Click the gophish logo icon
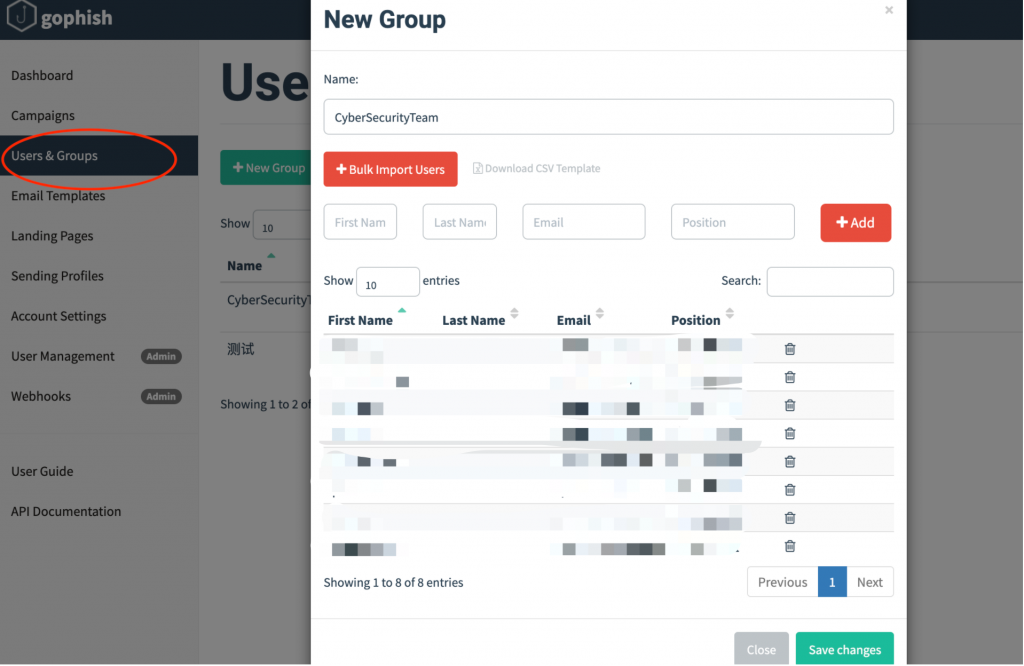The image size is (1024, 666). tap(22, 18)
